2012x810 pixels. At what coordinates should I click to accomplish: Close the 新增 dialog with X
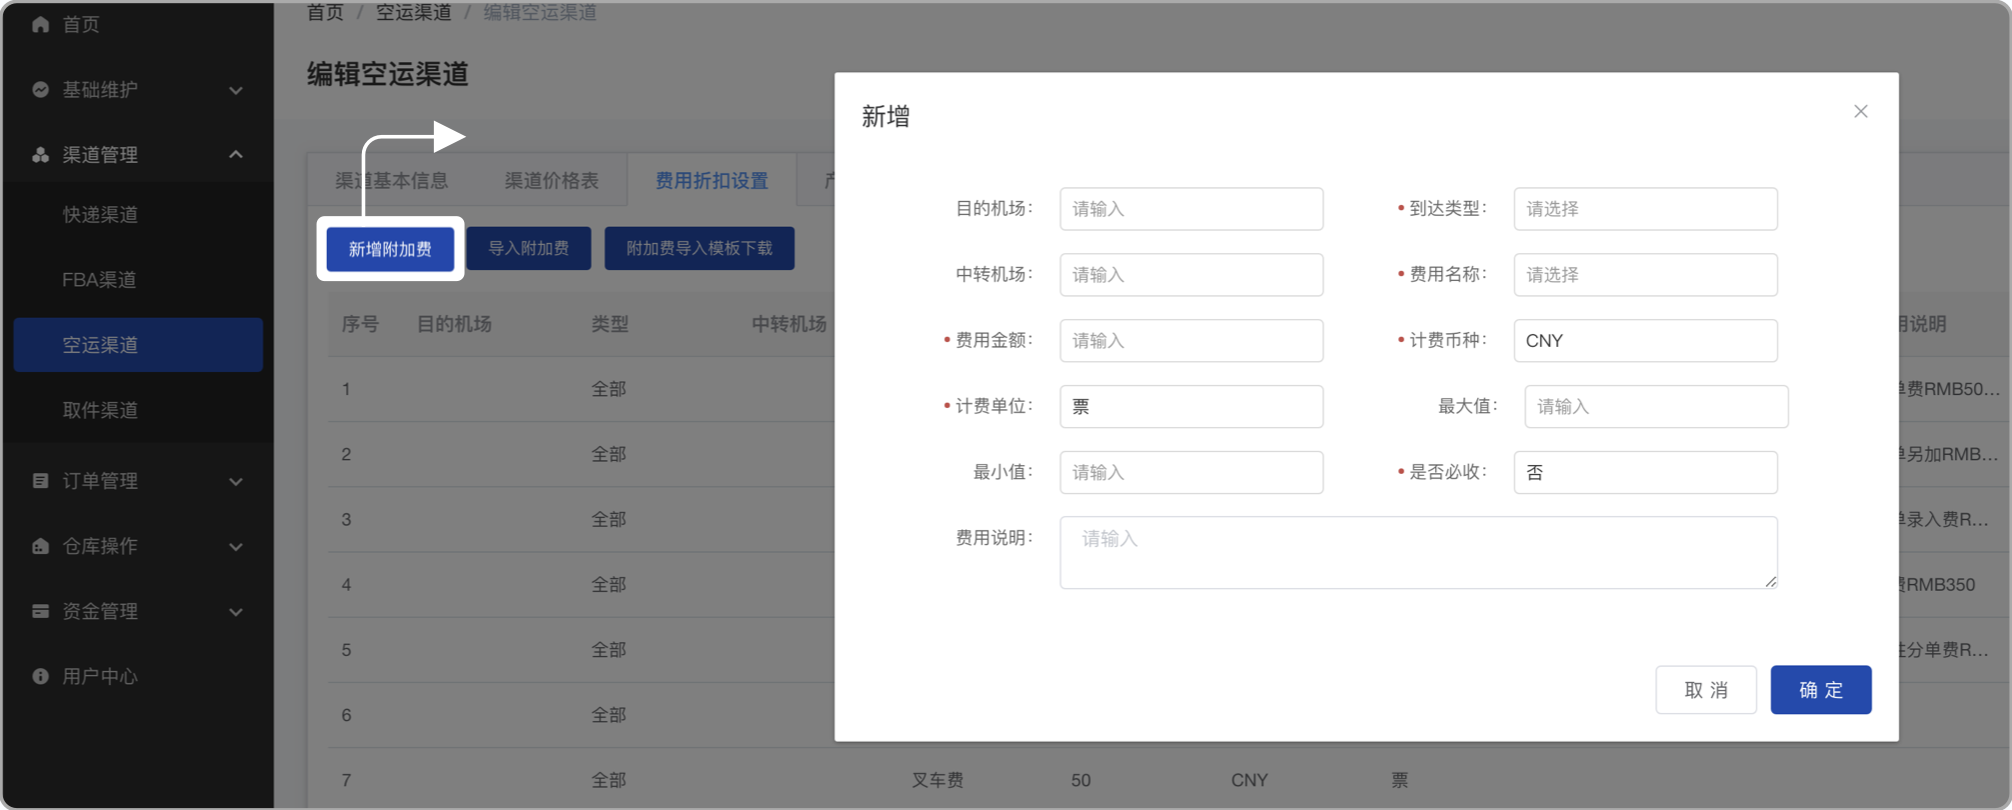pos(1860,112)
